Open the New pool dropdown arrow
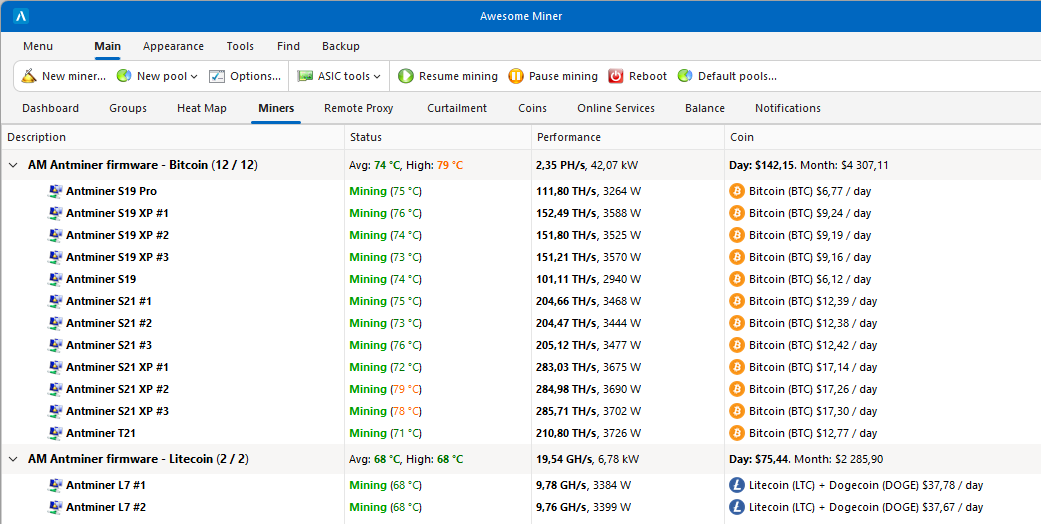Screen dimensions: 1041x524 [194, 77]
